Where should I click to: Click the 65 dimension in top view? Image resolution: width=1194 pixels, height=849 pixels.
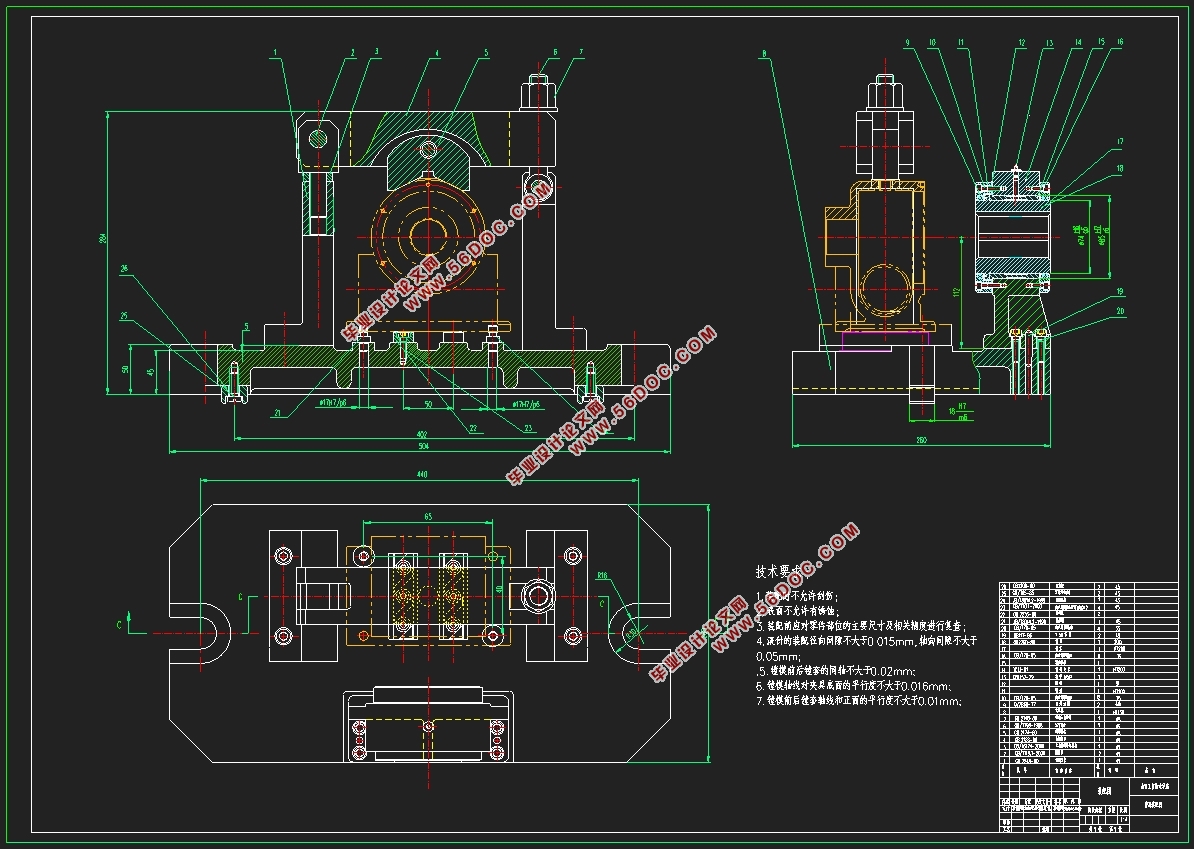pos(428,516)
